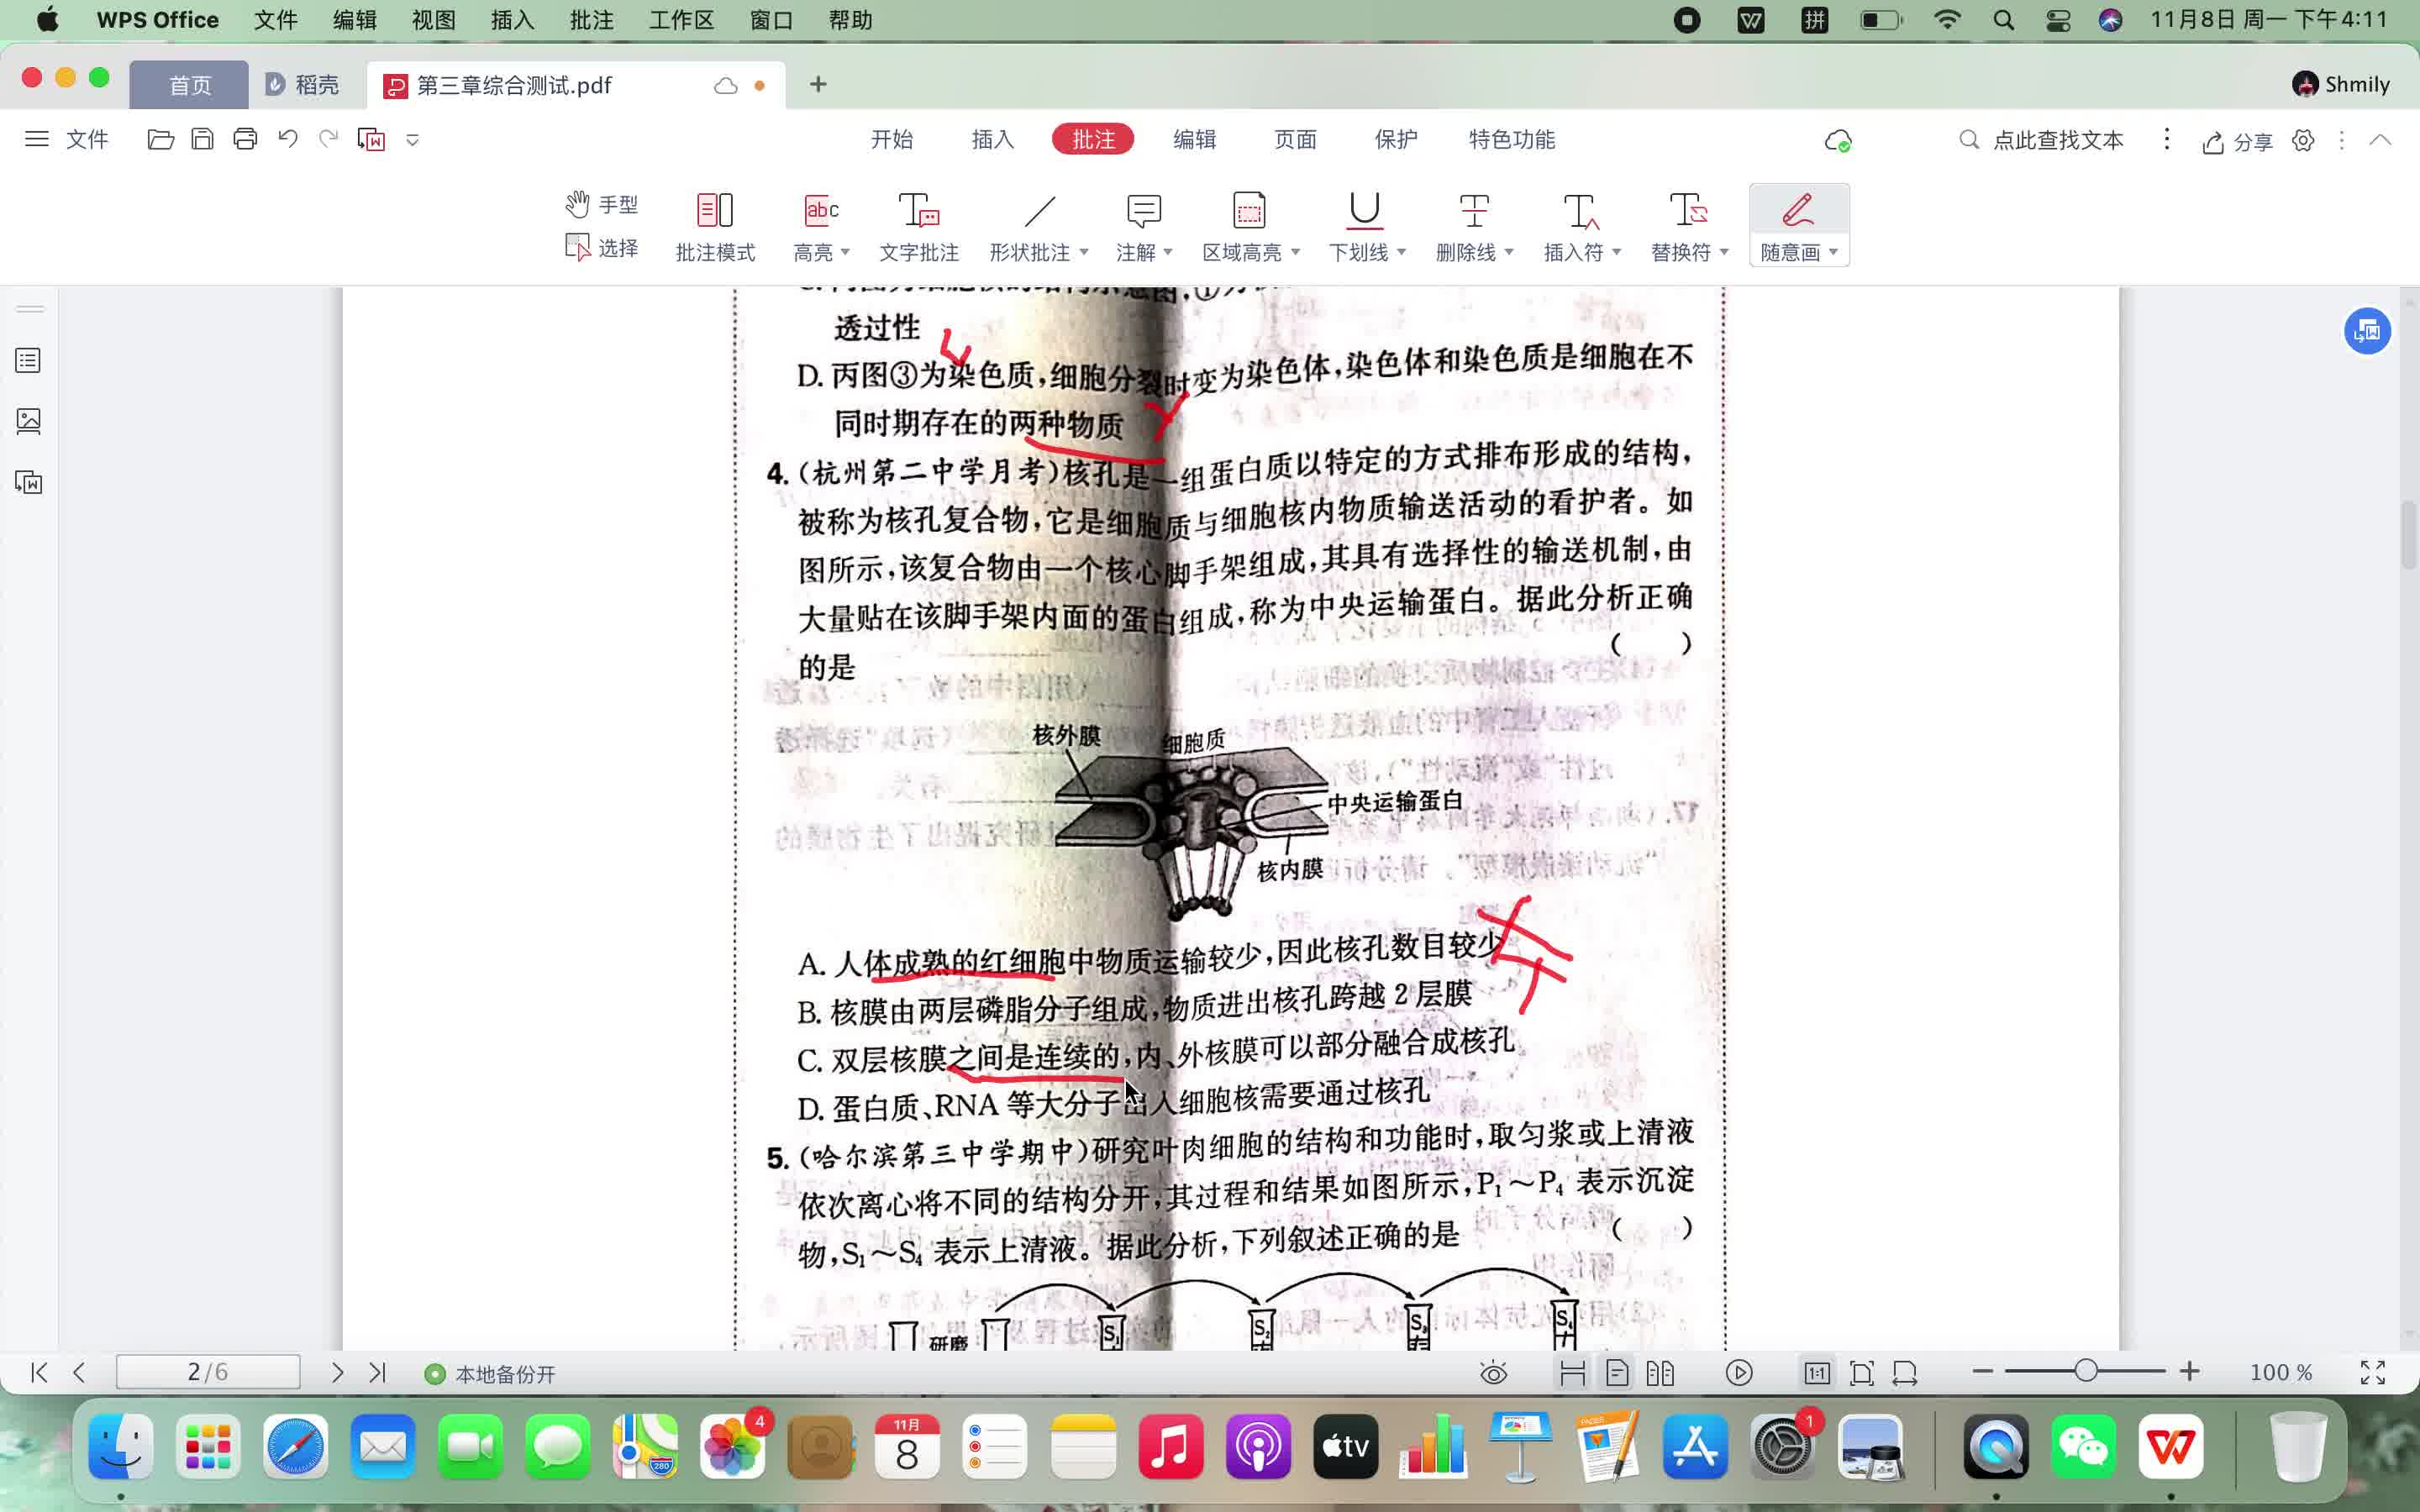The image size is (2420, 1512).
Task: Select the Hand (手型) tool
Action: [x=601, y=204]
